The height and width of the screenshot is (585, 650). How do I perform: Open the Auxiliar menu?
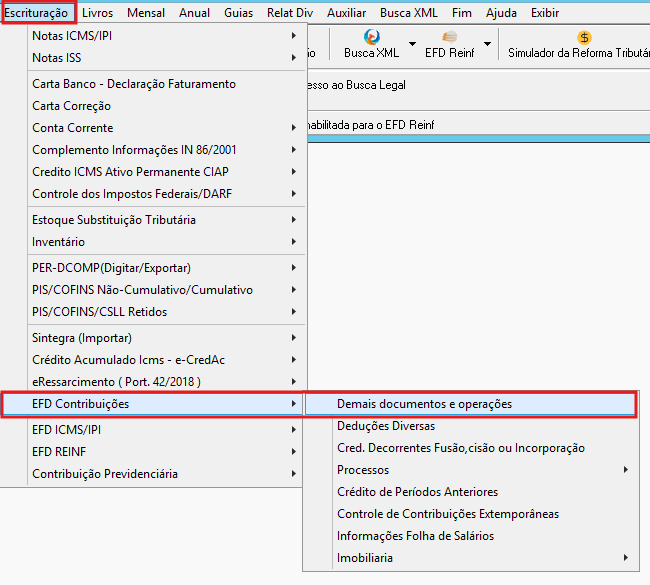pyautogui.click(x=346, y=13)
